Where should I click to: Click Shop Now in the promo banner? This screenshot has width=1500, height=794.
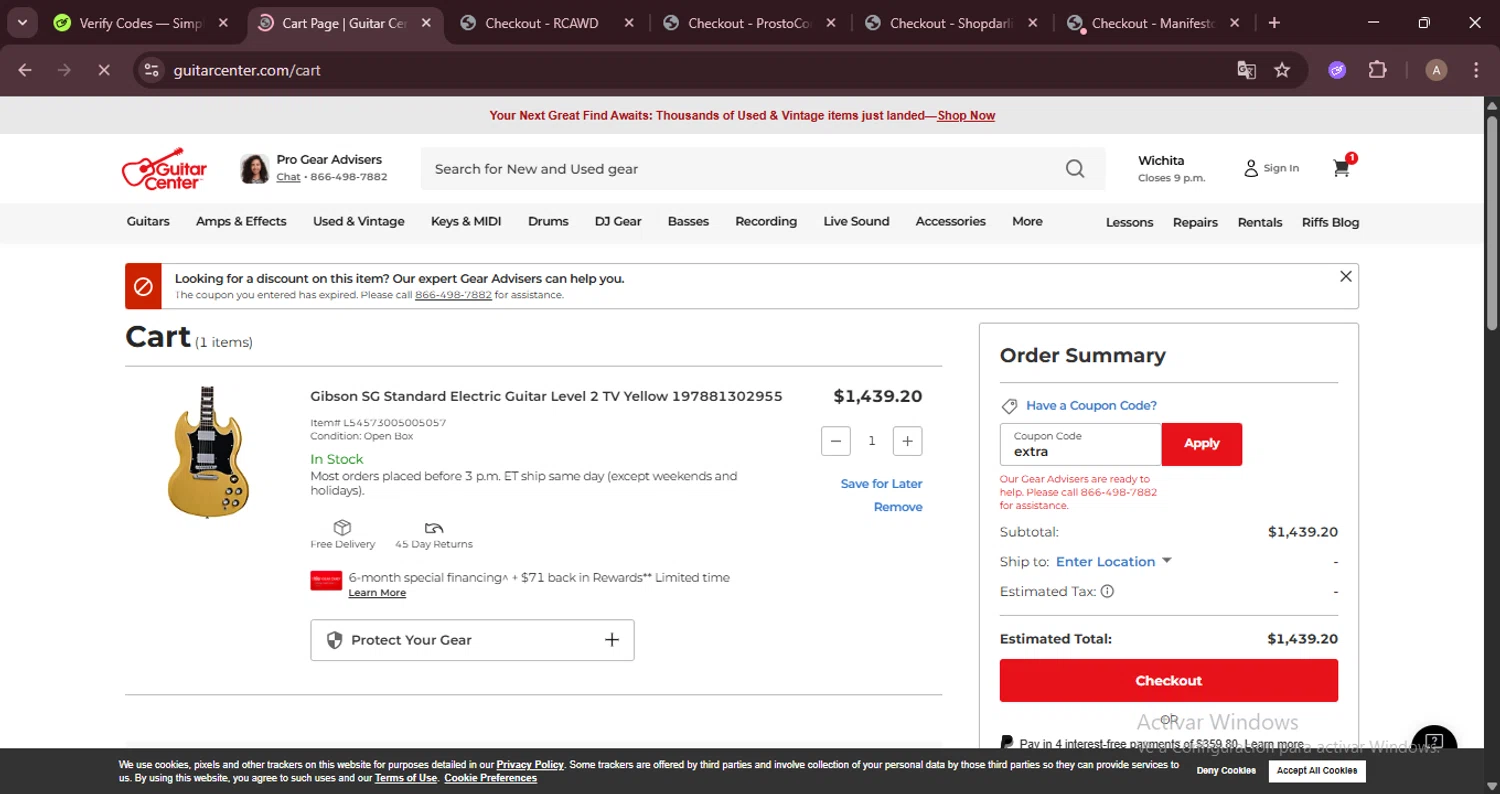966,115
